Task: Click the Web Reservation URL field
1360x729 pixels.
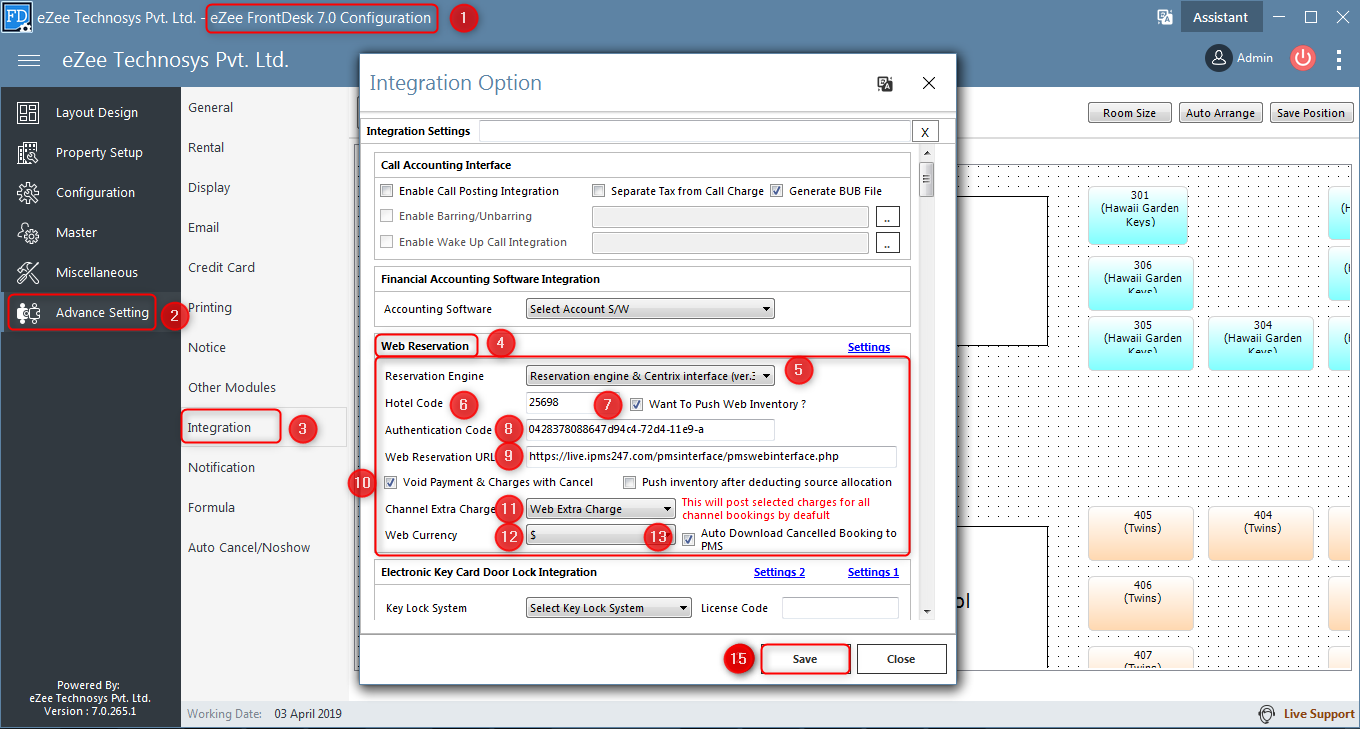Action: 711,457
